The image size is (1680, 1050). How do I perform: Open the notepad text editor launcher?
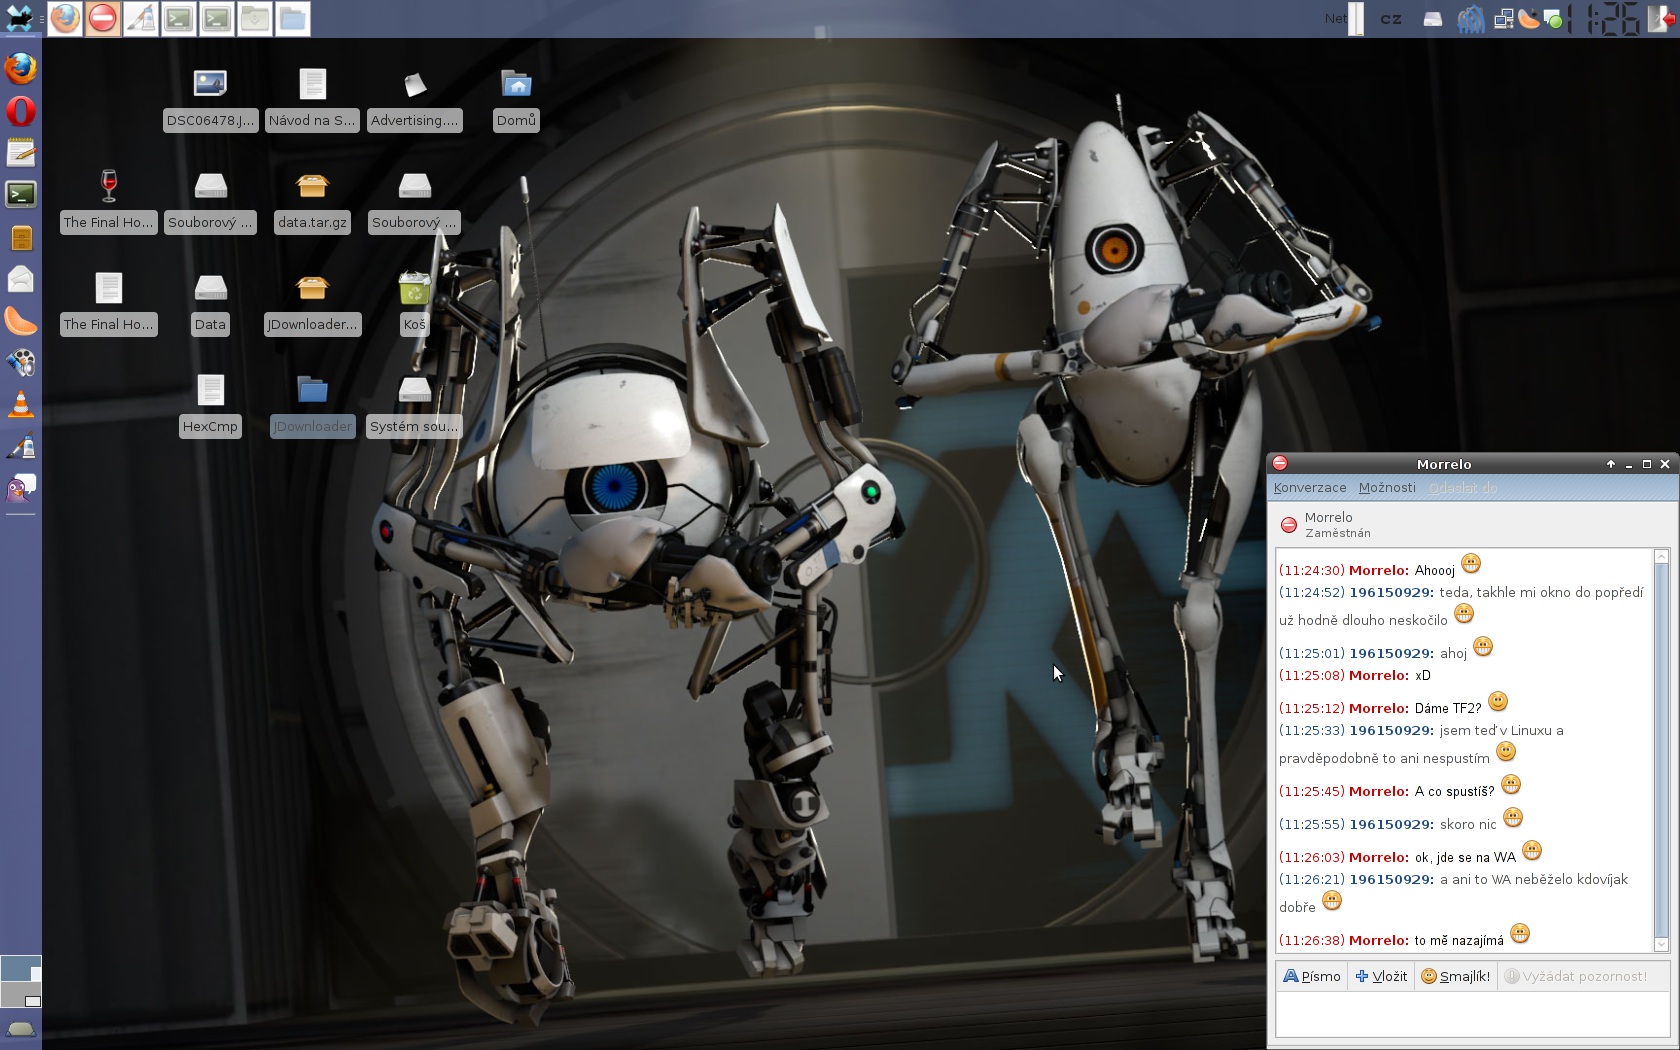[x=21, y=152]
